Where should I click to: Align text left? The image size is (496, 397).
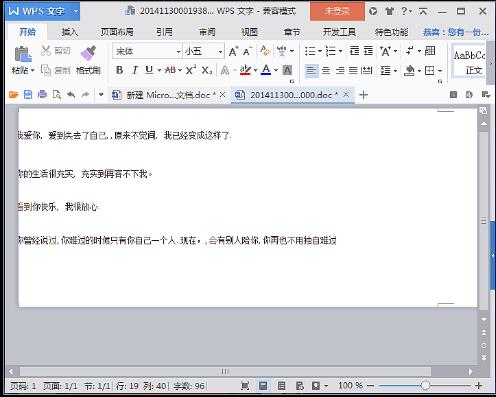[x=311, y=70]
